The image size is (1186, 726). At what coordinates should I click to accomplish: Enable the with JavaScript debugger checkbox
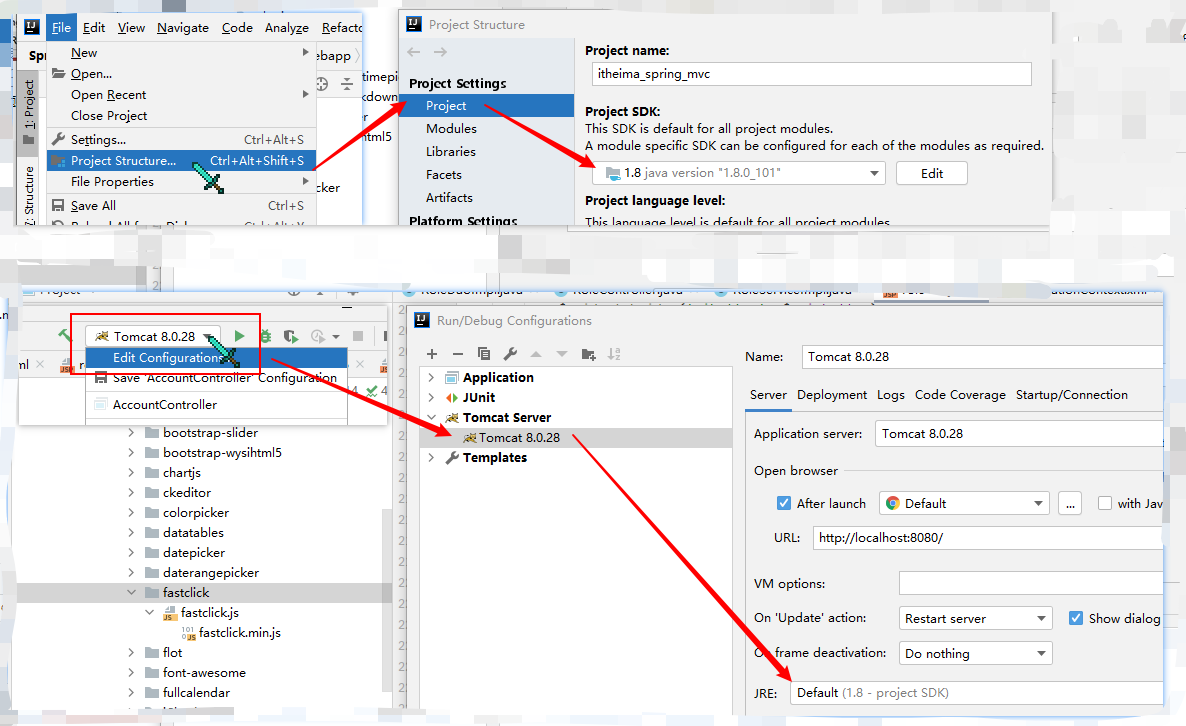pos(1105,504)
